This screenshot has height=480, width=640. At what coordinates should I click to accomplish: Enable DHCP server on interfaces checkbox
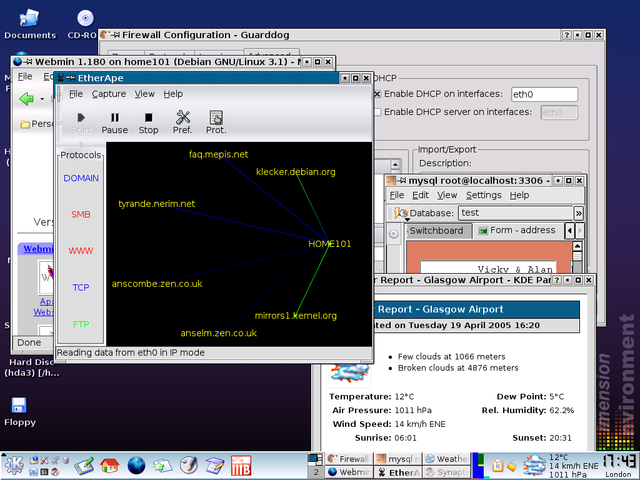click(377, 112)
